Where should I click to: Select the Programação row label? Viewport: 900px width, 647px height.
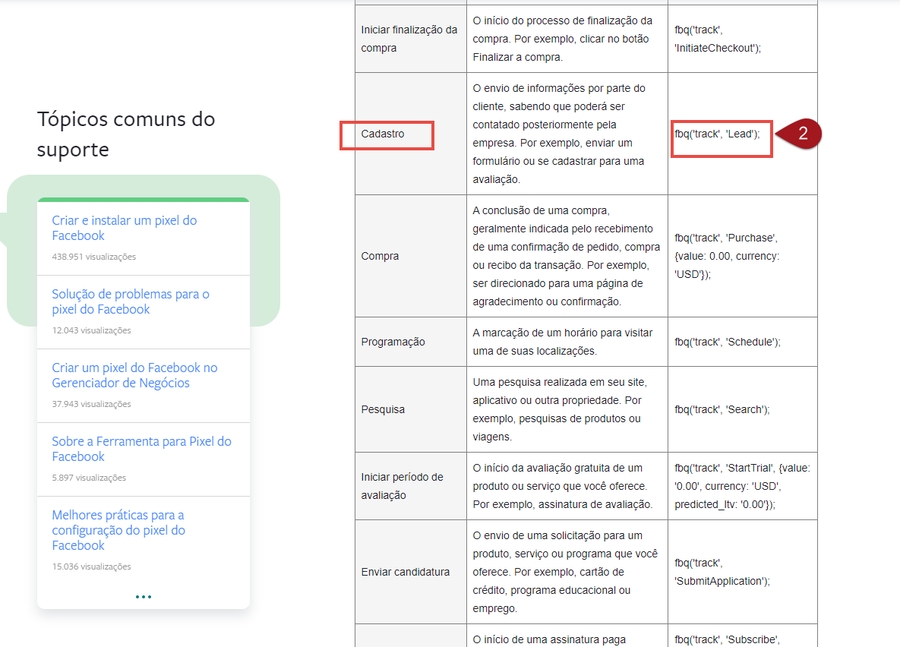[393, 342]
